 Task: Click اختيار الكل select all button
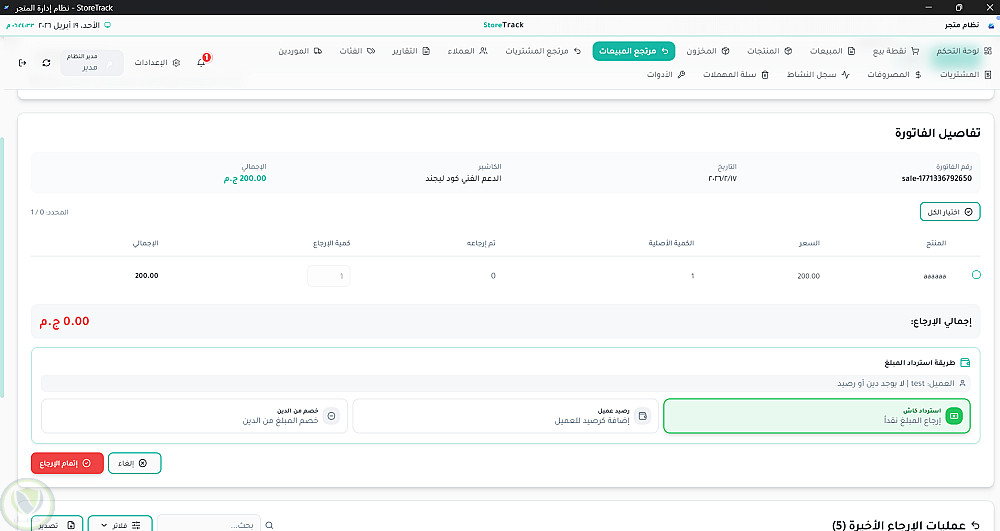click(x=950, y=212)
